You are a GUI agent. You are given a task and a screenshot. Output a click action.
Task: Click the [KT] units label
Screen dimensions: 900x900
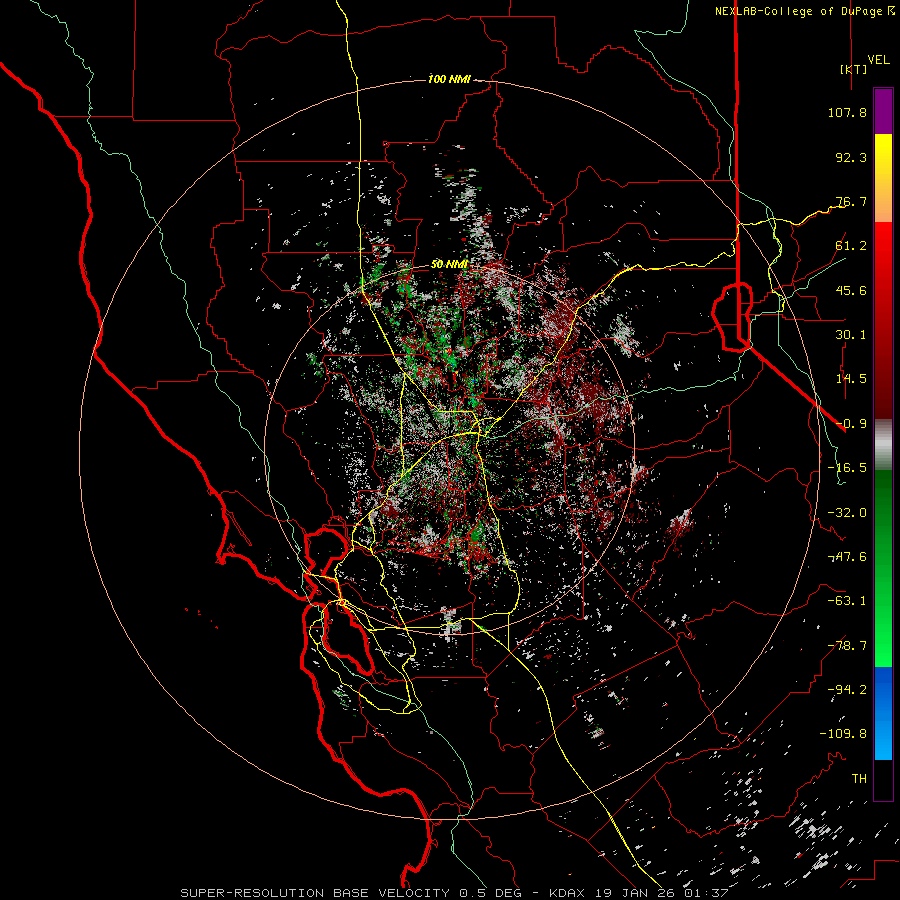(854, 69)
